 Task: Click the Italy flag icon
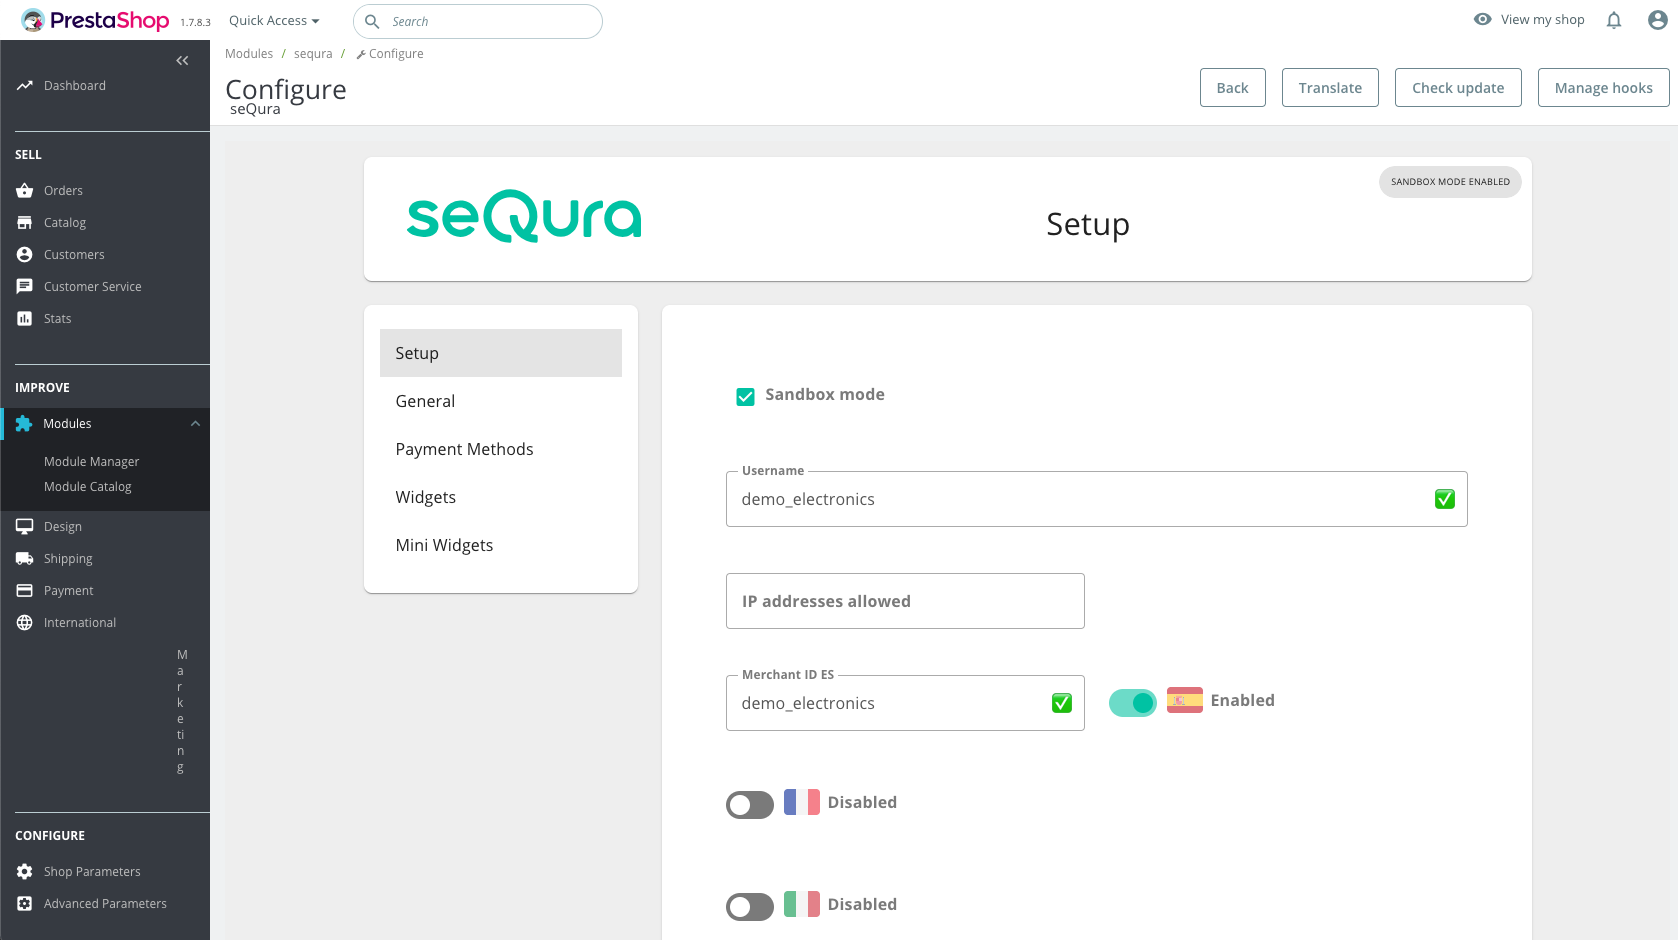click(x=802, y=904)
